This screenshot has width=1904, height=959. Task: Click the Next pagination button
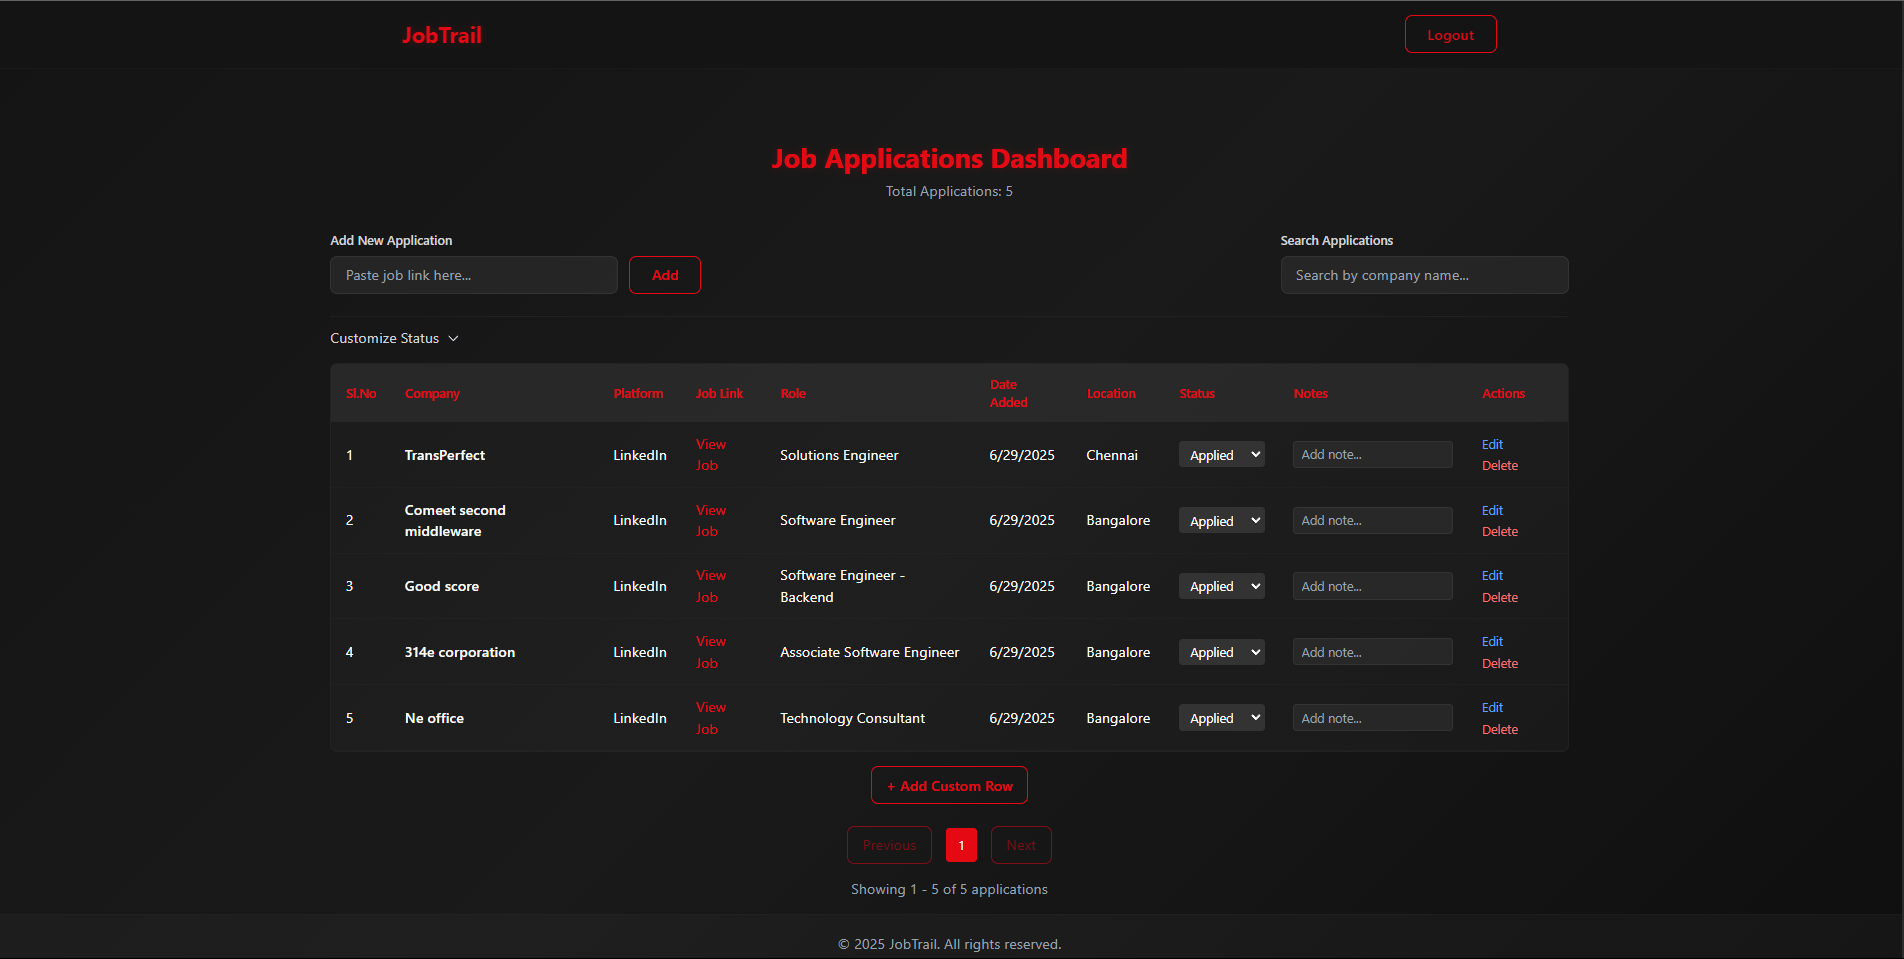point(1020,844)
